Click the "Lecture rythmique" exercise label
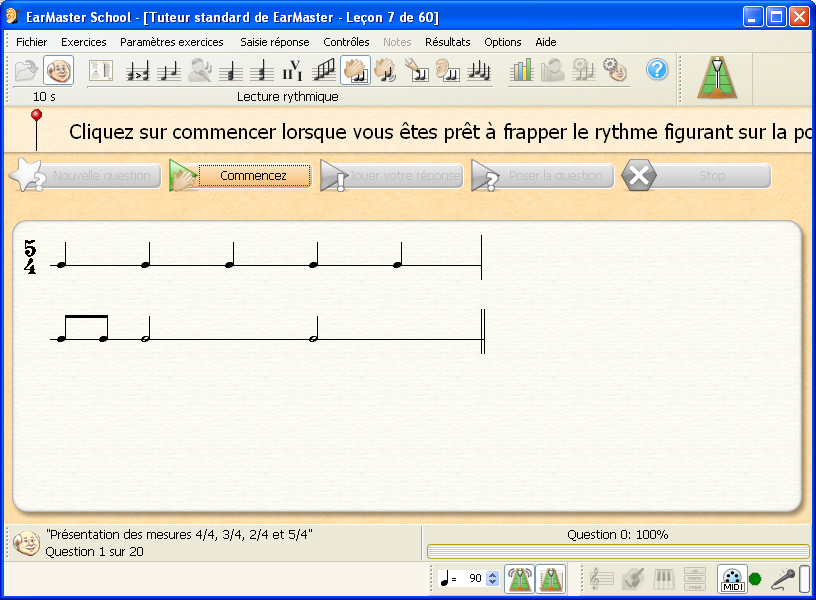The image size is (816, 600). (x=288, y=97)
